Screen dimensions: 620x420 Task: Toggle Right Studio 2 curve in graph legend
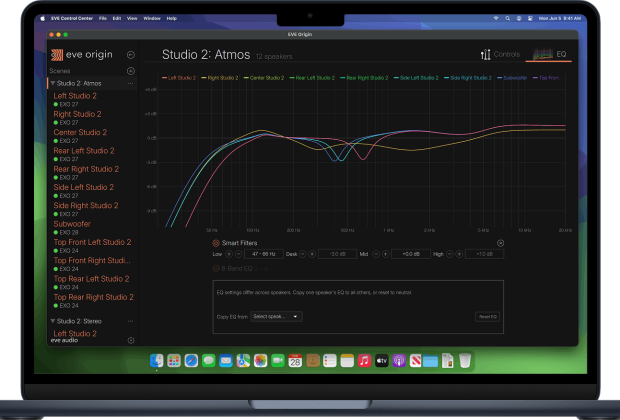point(220,78)
